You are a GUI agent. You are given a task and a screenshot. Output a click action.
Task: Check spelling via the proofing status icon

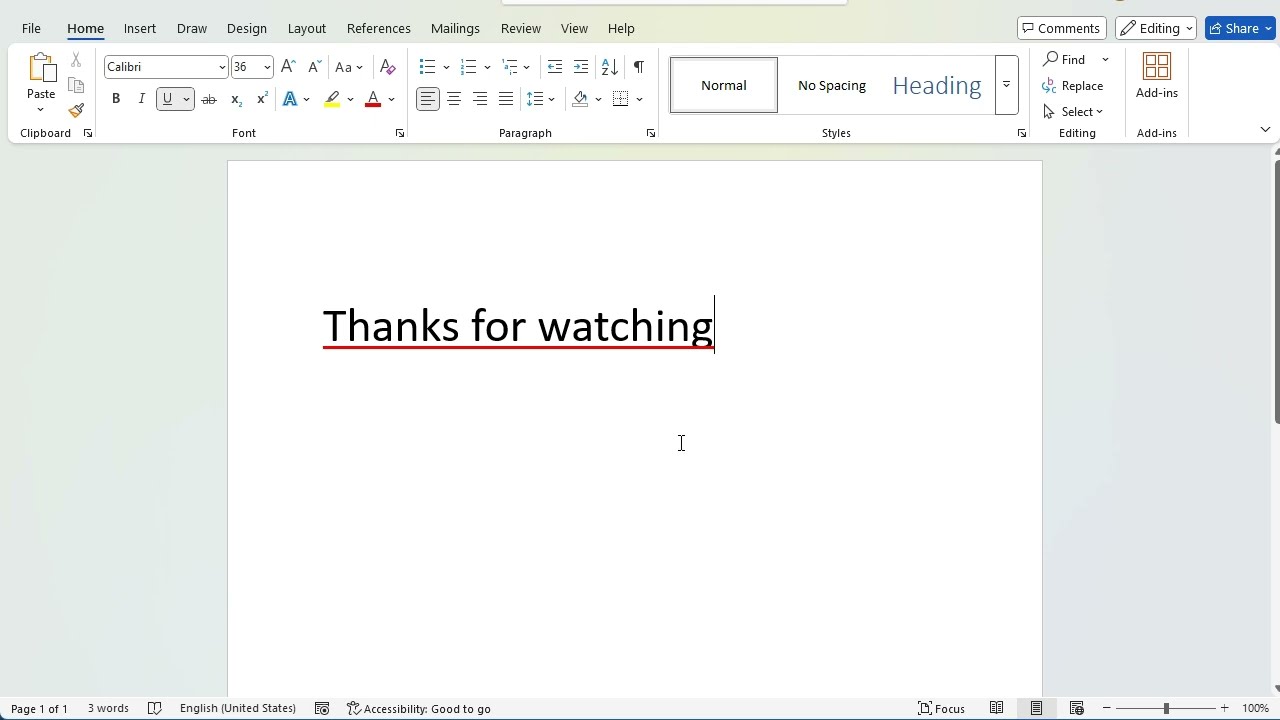click(155, 708)
